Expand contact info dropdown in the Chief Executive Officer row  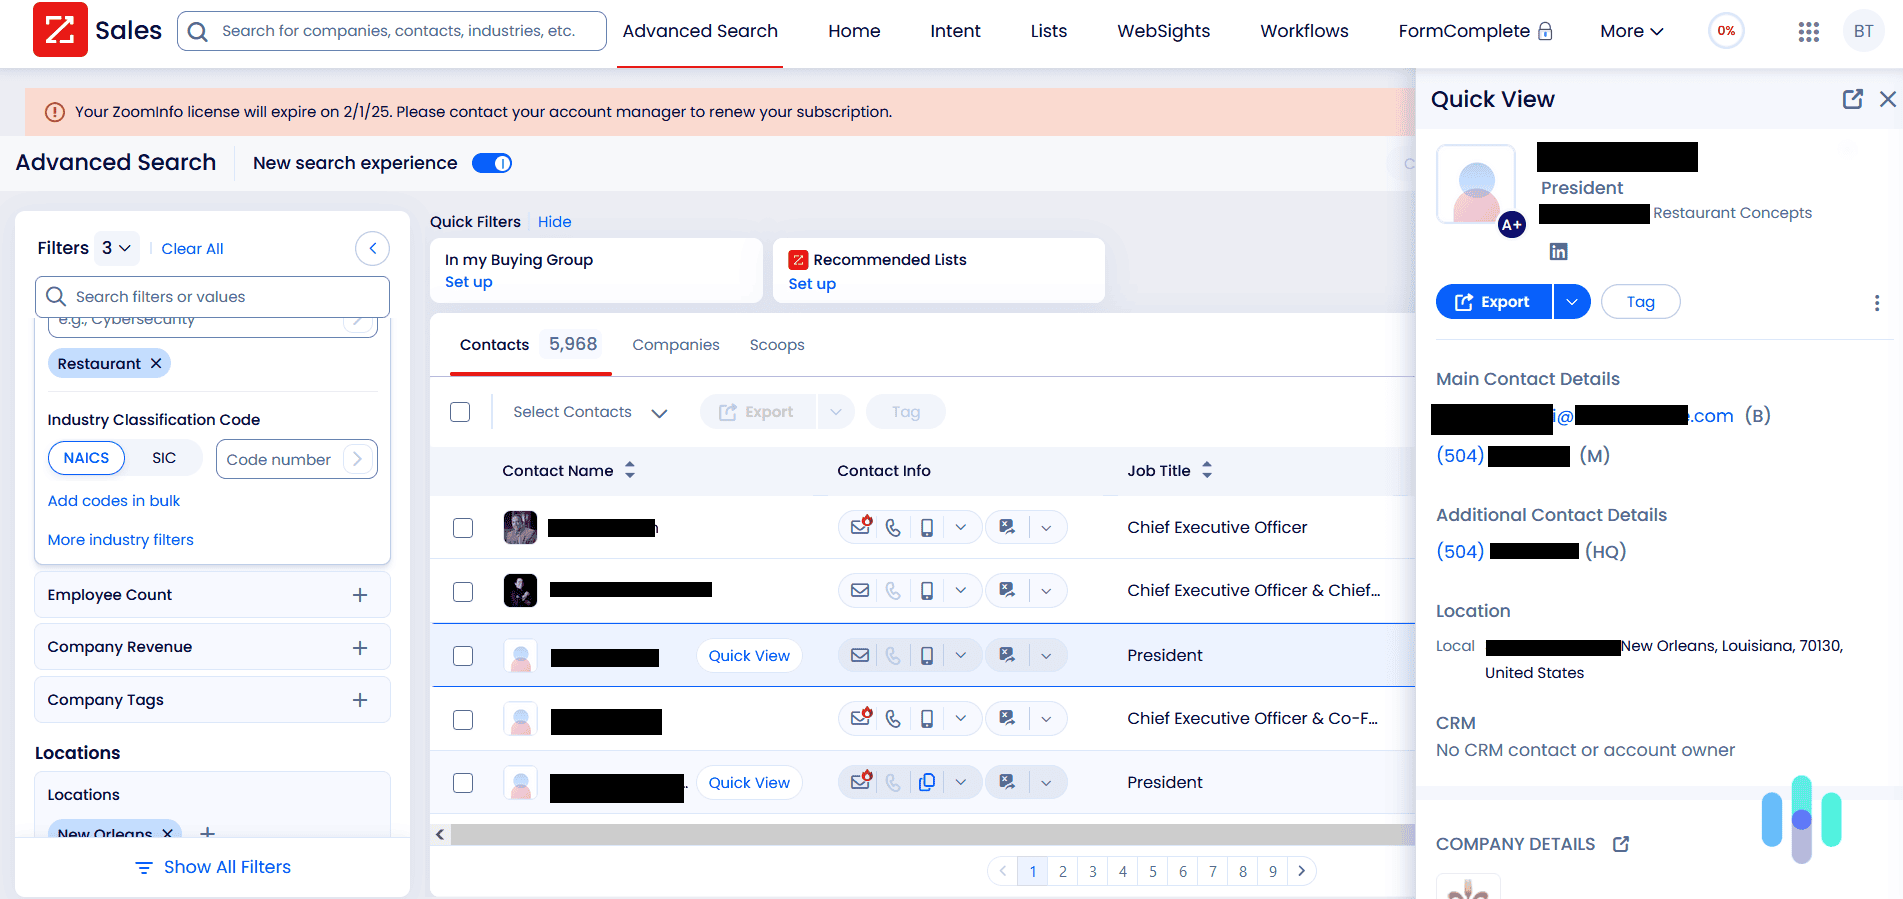[961, 527]
